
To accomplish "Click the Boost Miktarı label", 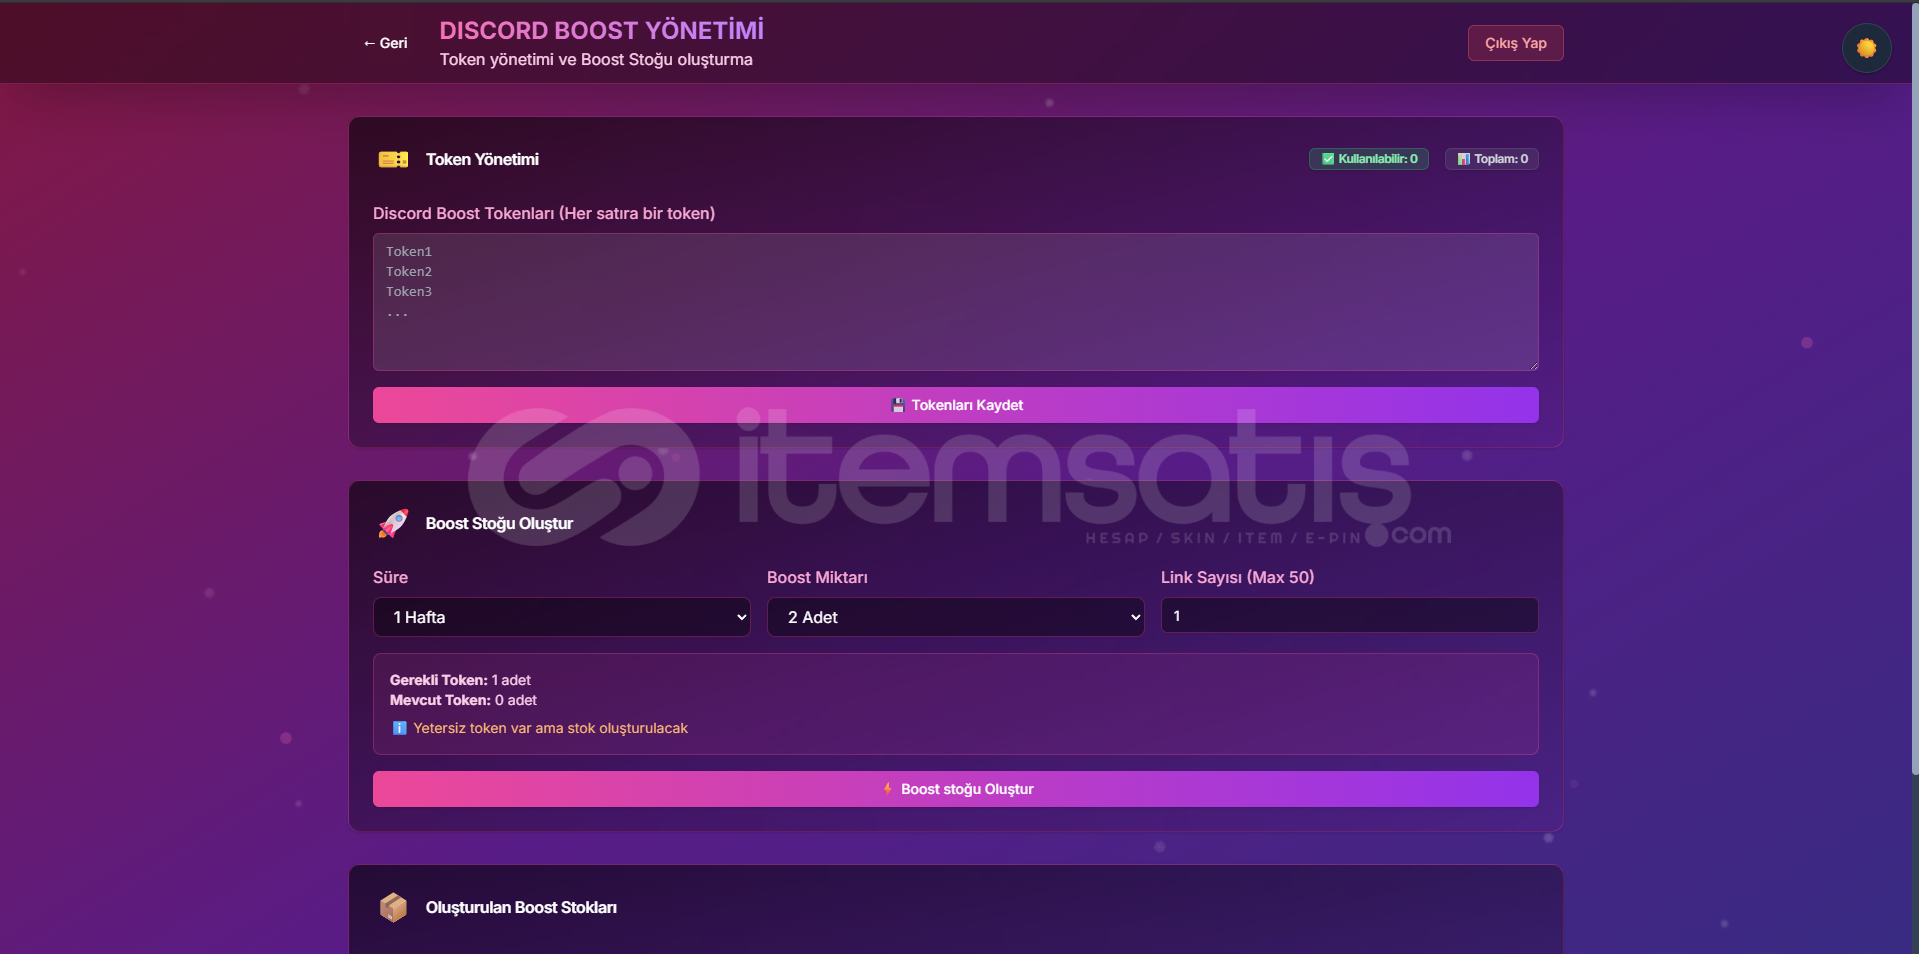I will pyautogui.click(x=817, y=577).
